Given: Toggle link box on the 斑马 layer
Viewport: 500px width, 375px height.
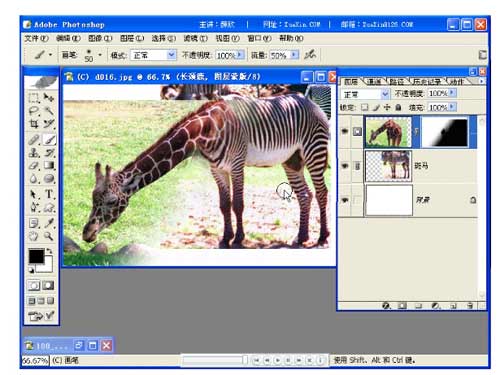Looking at the screenshot, I should click(357, 166).
